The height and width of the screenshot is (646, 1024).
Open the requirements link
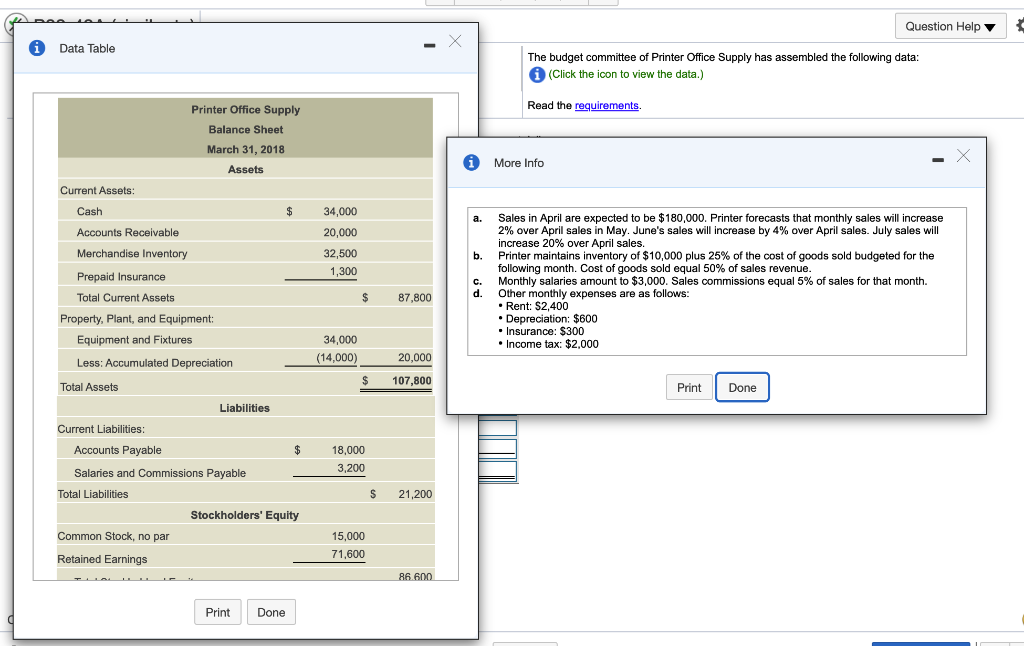pyautogui.click(x=607, y=105)
